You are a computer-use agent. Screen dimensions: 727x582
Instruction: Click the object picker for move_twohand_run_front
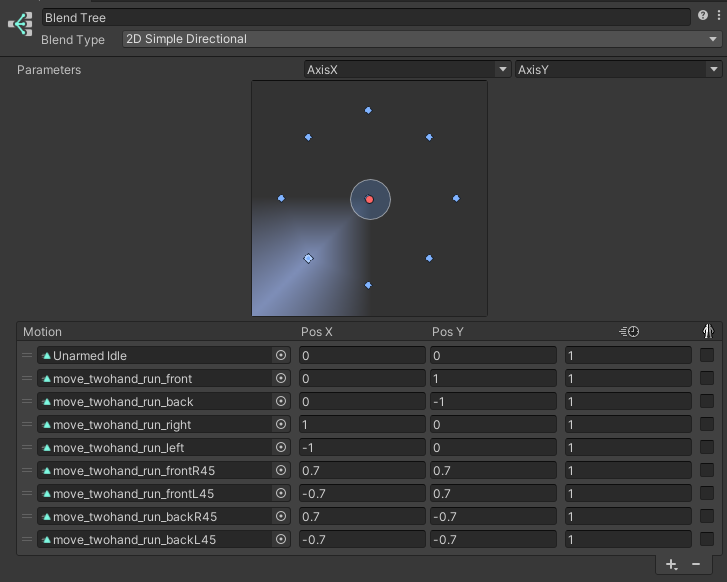click(x=281, y=378)
